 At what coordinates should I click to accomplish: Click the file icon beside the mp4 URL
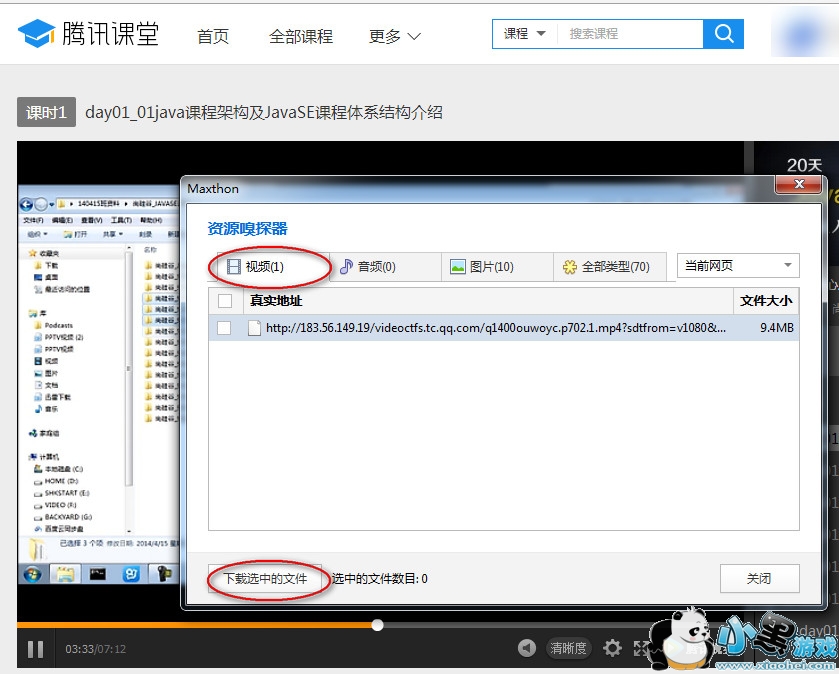coord(255,328)
